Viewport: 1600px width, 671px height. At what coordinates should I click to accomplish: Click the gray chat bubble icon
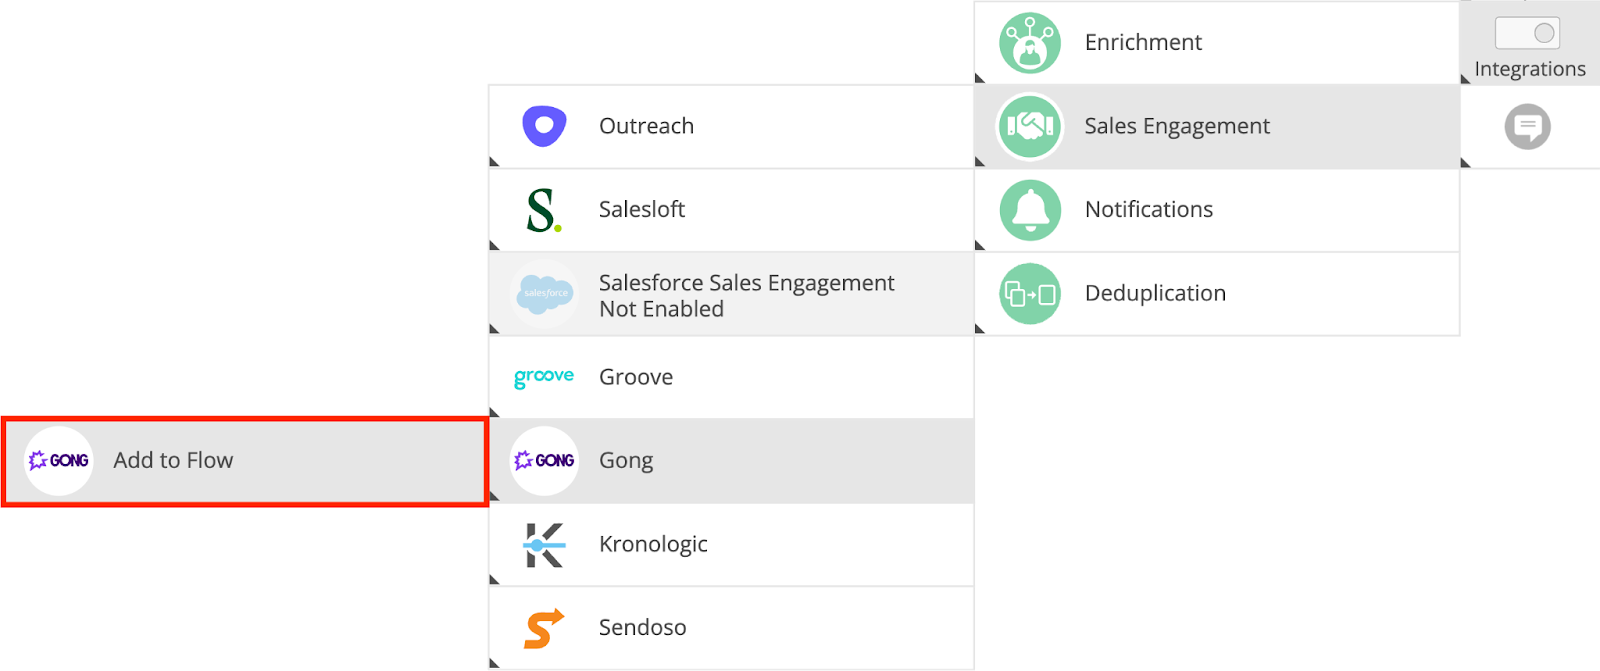(1527, 127)
